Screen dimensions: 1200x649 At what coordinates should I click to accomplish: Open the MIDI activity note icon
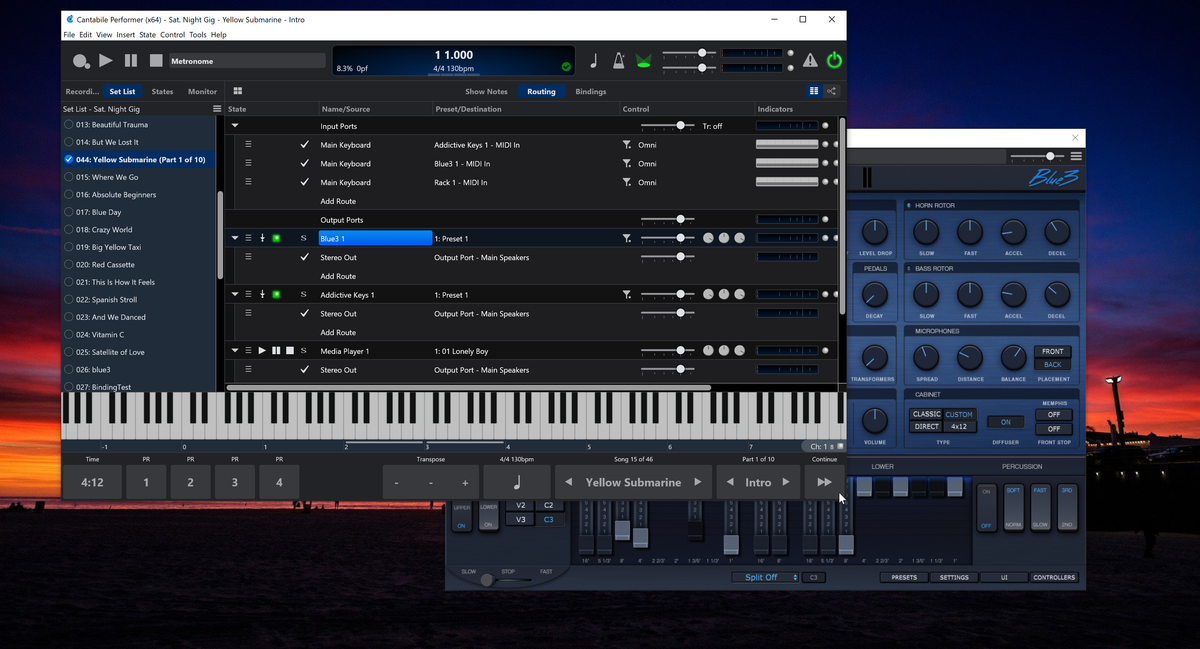[593, 60]
